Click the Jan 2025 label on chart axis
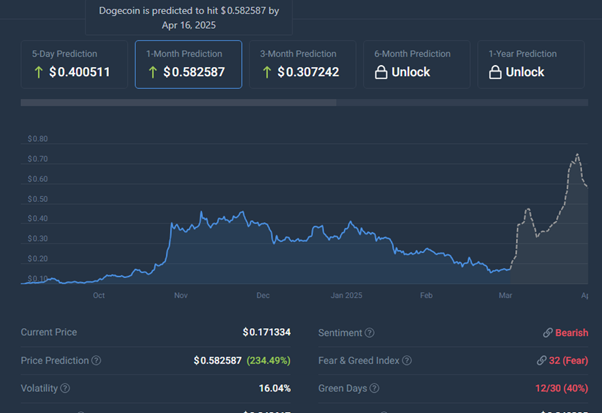This screenshot has width=602, height=413. (346, 295)
